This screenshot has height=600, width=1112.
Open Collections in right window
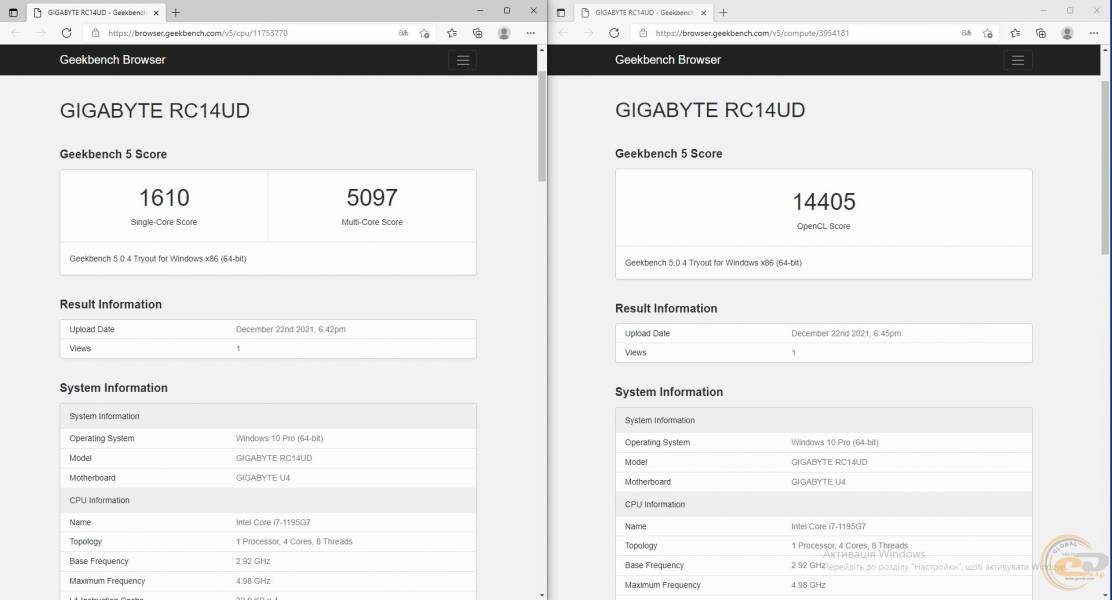pyautogui.click(x=1040, y=33)
